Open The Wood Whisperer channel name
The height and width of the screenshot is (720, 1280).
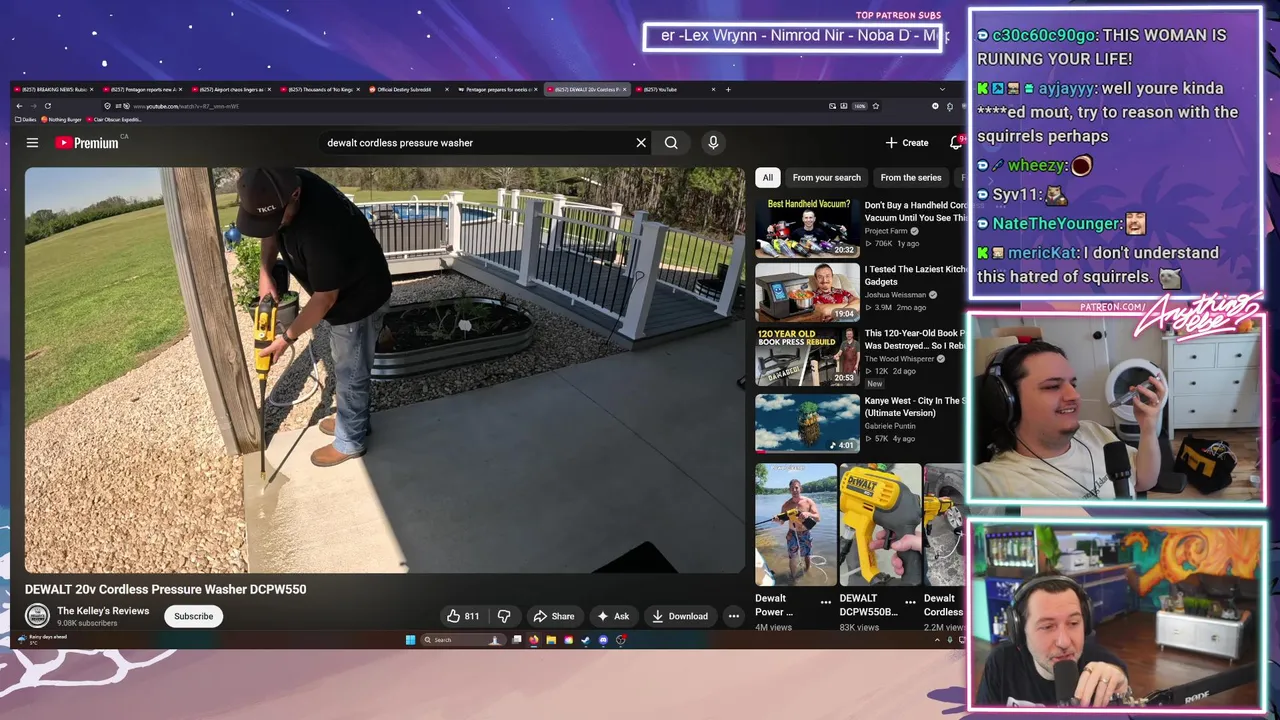pyautogui.click(x=900, y=359)
